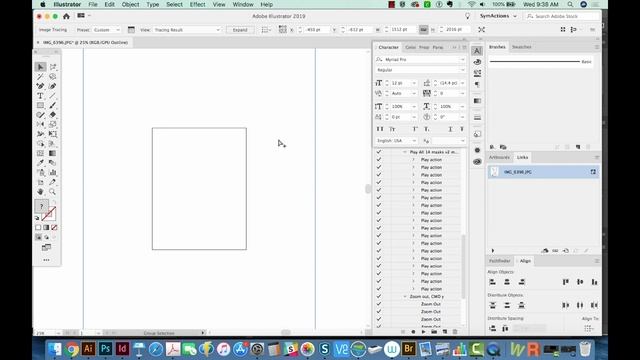Select the Line Segment tool
This screenshot has height=360, width=640.
point(53,96)
